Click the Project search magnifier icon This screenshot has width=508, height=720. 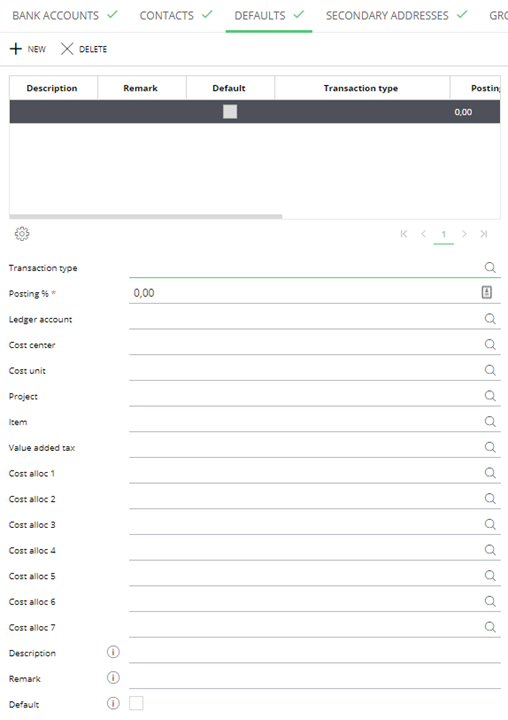[x=490, y=396]
